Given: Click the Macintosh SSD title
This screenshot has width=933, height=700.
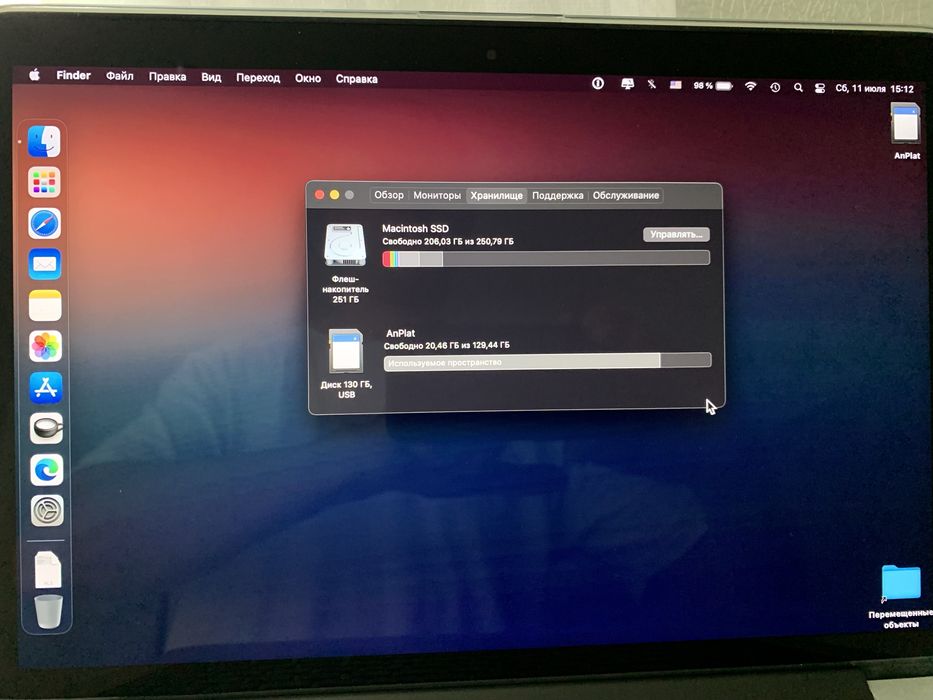Looking at the screenshot, I should coord(415,229).
